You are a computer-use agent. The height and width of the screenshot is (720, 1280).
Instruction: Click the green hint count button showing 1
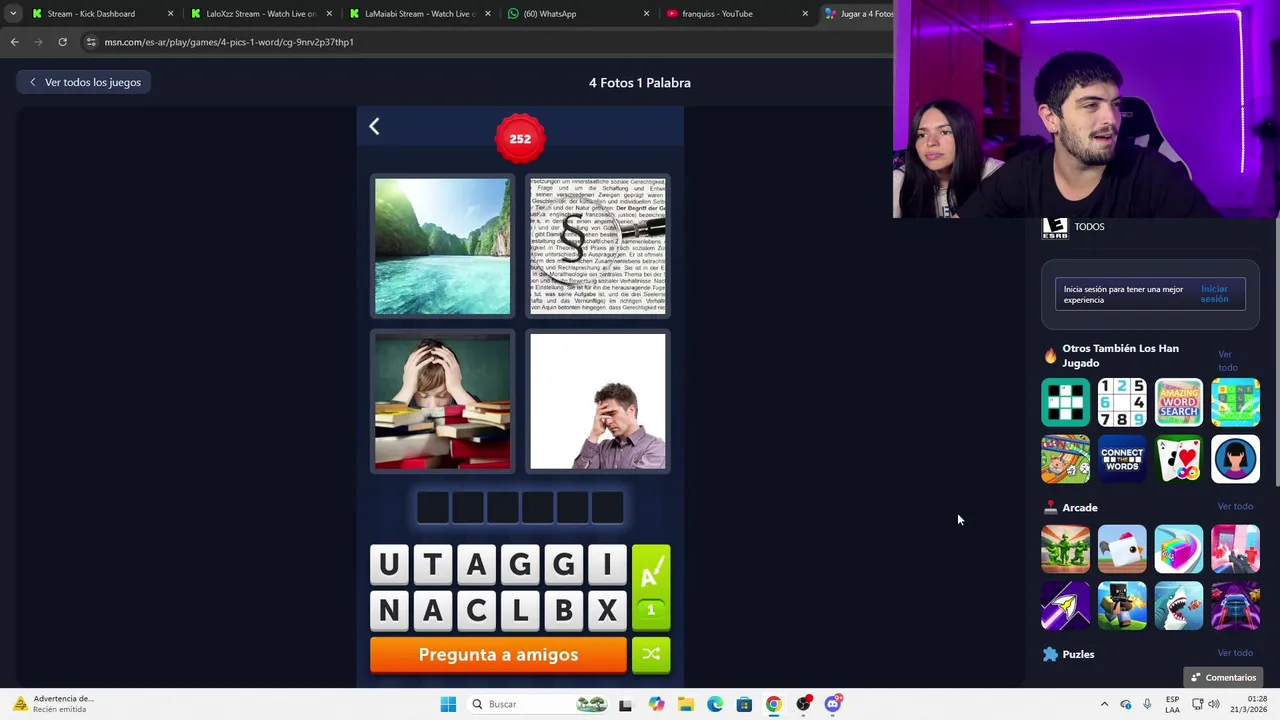pos(651,610)
